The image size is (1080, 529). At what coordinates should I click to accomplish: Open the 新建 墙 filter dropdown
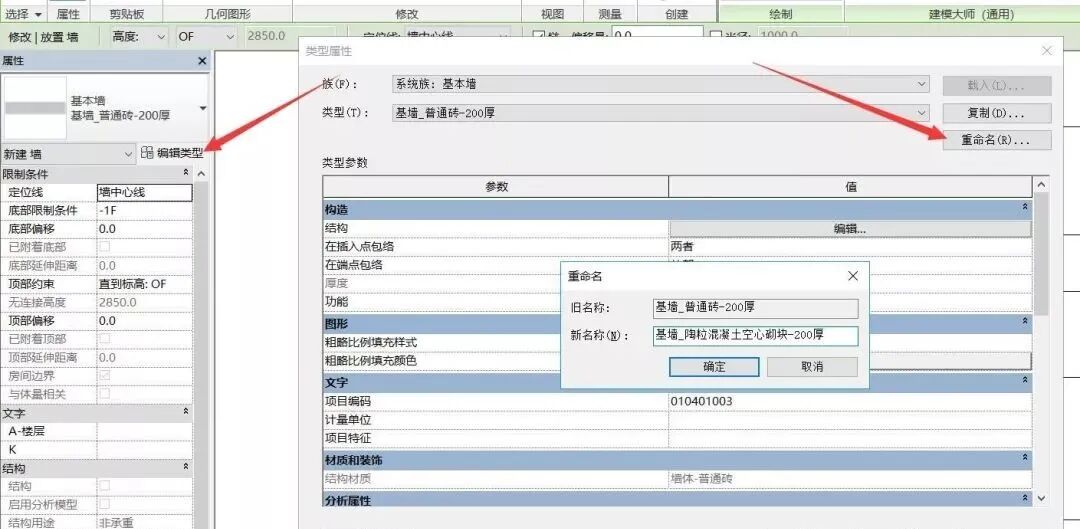(x=128, y=154)
